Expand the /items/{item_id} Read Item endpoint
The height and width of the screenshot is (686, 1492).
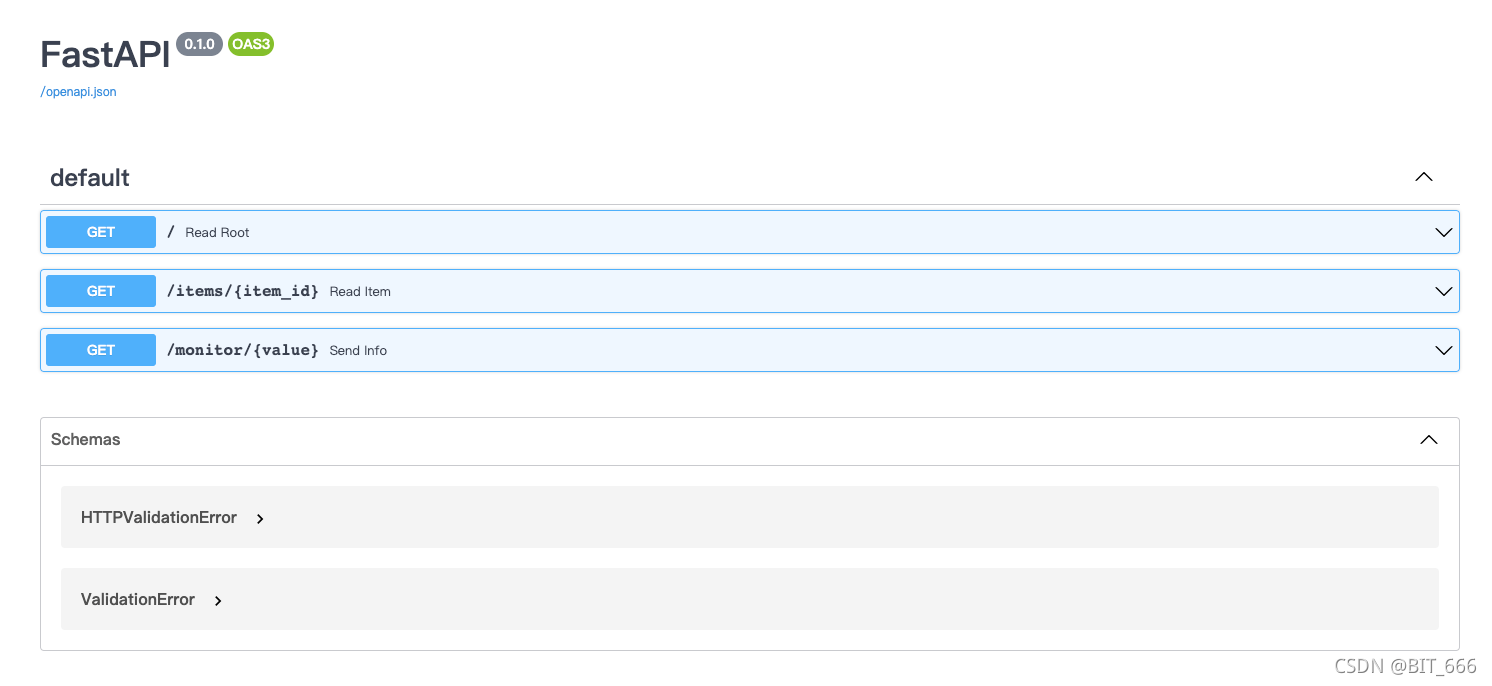coord(1443,290)
